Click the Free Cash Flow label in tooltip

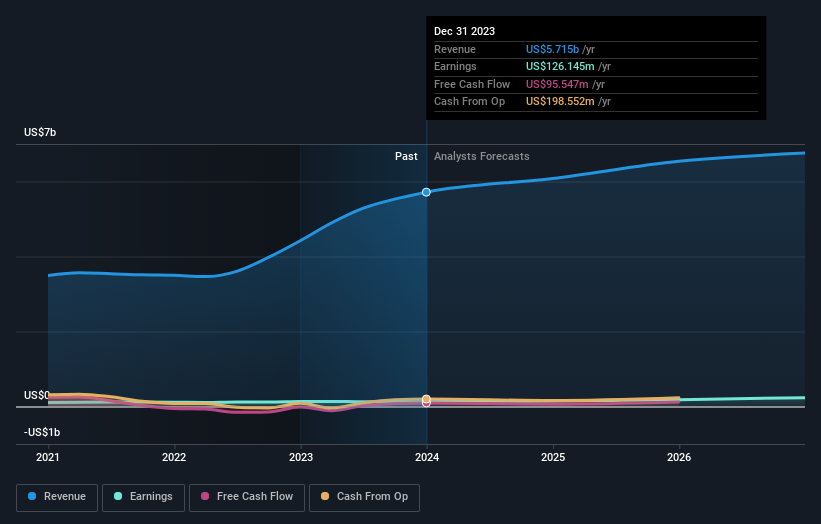tap(472, 84)
